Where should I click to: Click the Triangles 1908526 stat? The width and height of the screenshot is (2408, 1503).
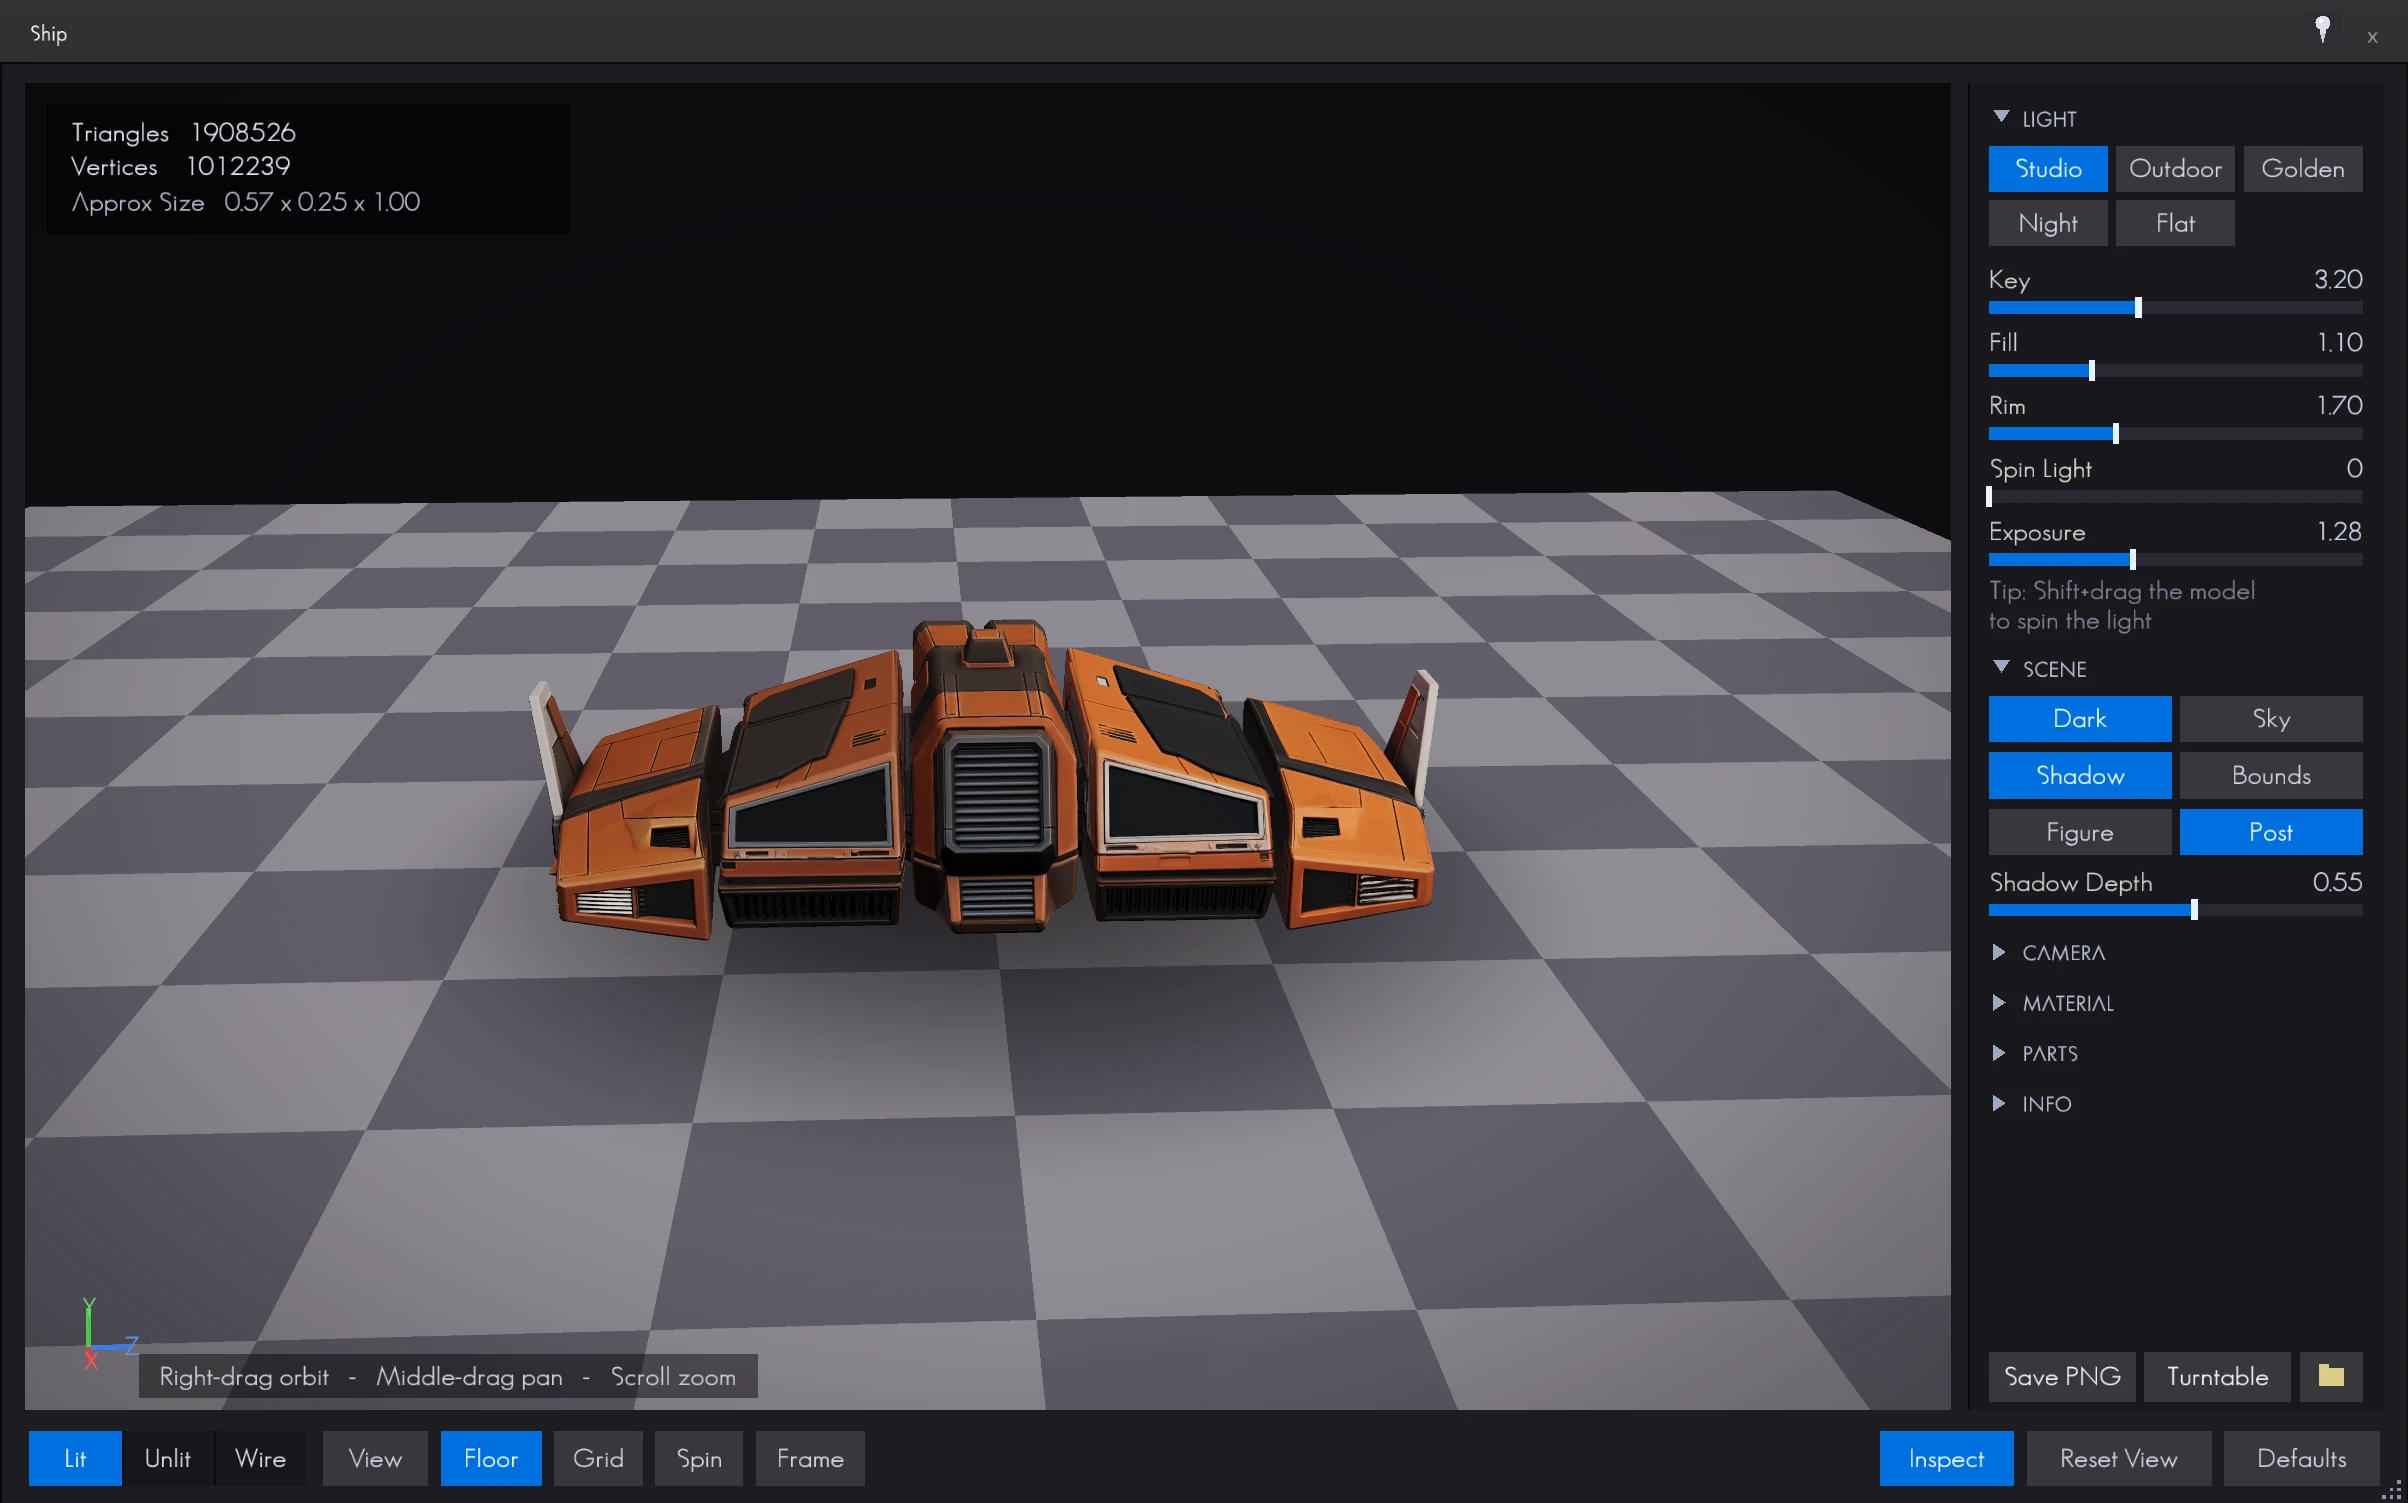click(x=183, y=132)
